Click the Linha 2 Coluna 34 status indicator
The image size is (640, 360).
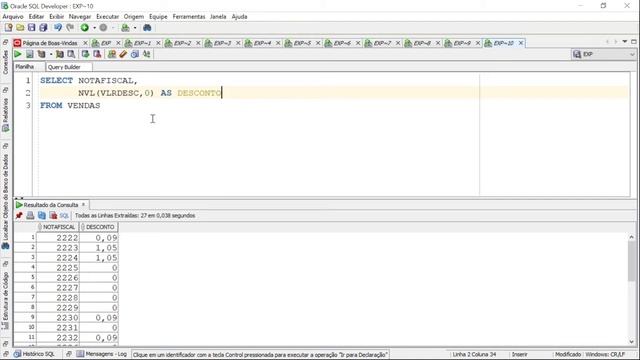pyautogui.click(x=474, y=354)
